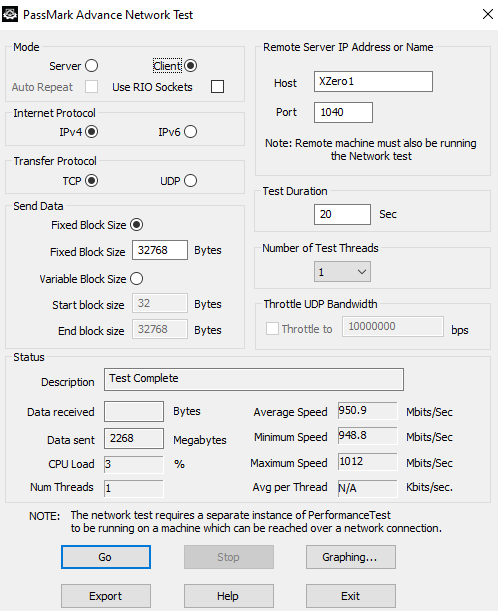Viewport: 498px width, 611px height.
Task: Click the PassMark app icon in title bar
Action: click(x=10, y=14)
